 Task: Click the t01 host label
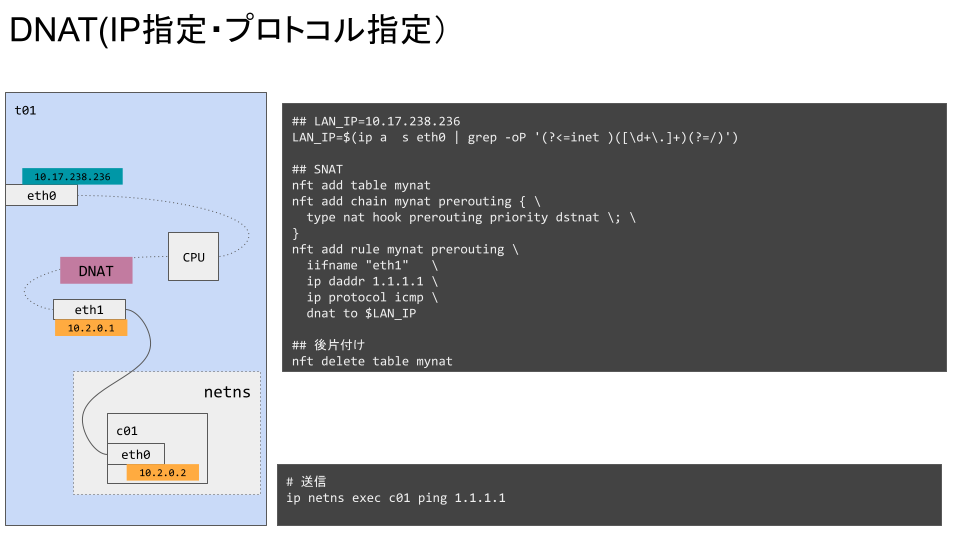point(25,110)
